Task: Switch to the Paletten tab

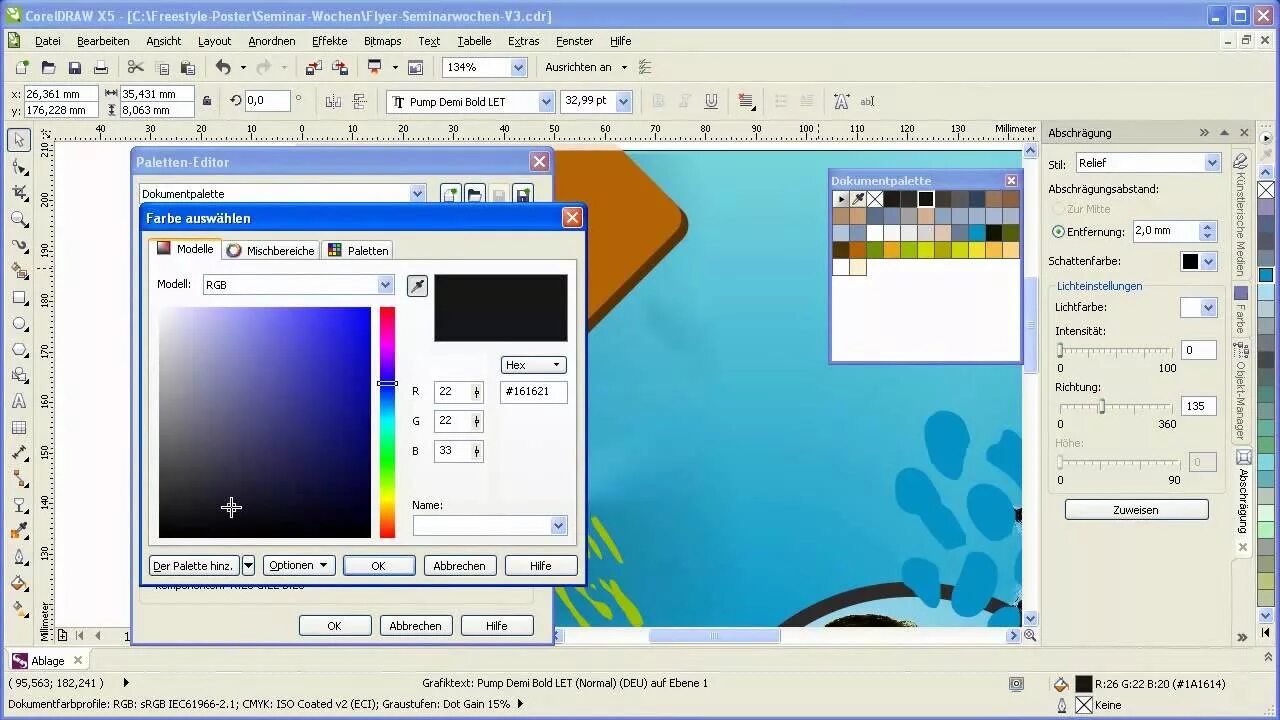Action: point(358,250)
